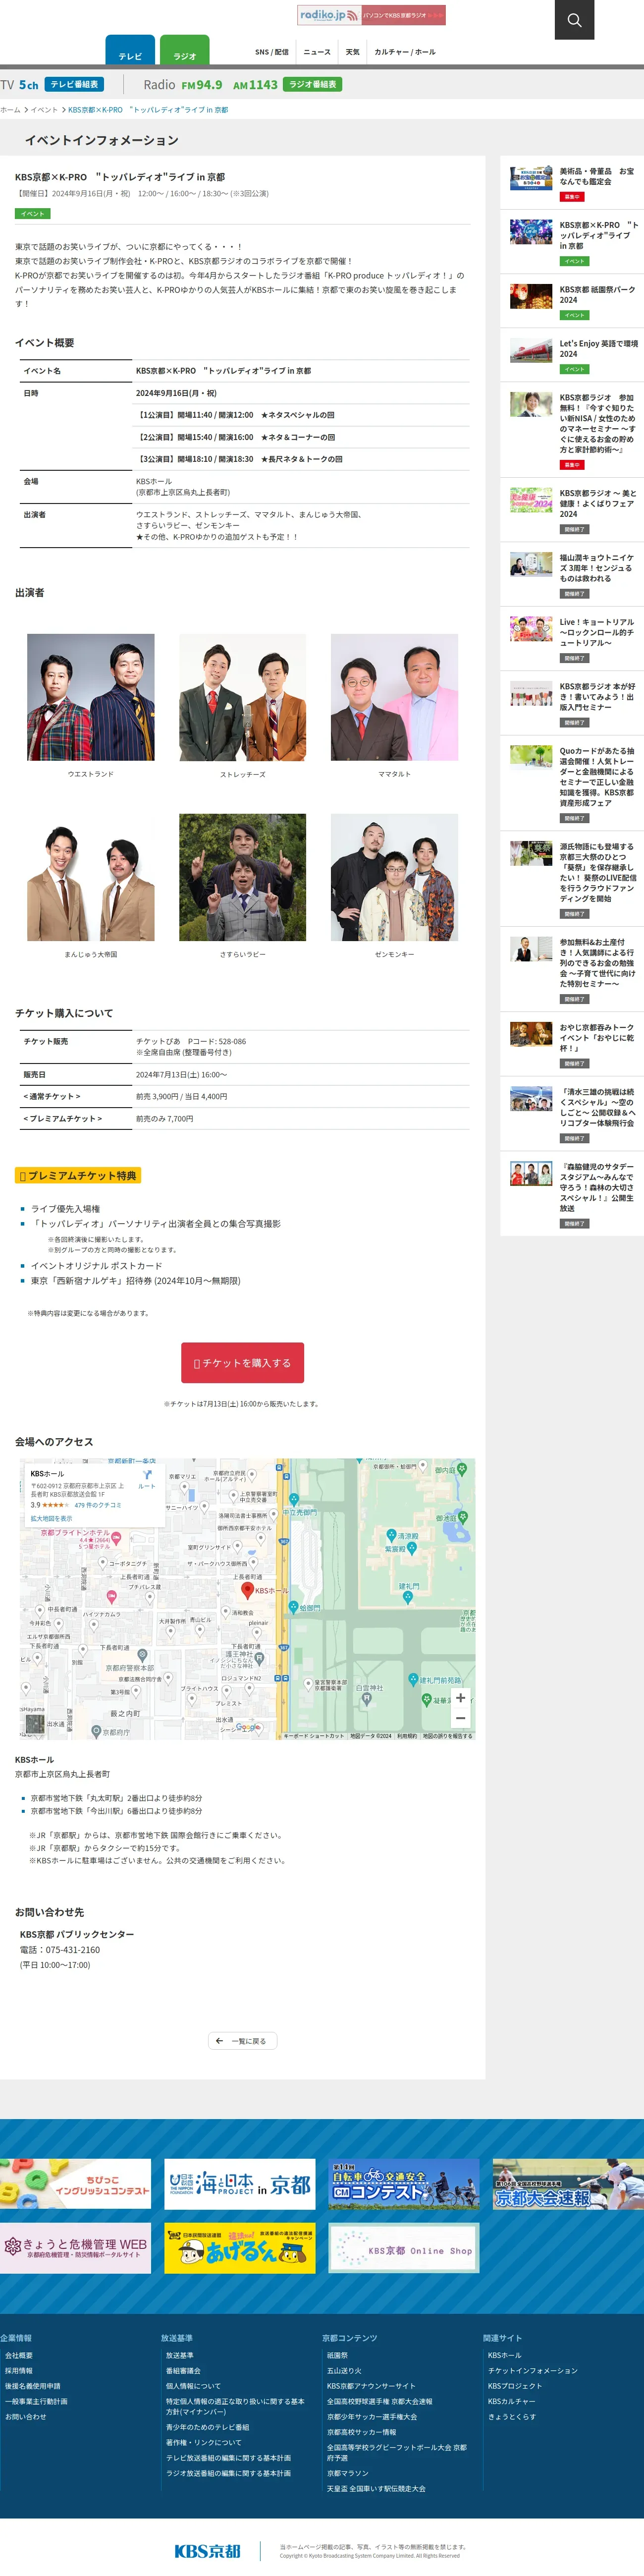
Task: Open sidebar item 本が好き！書いてみよう！出版入門セミナー
Action: pos(572,703)
